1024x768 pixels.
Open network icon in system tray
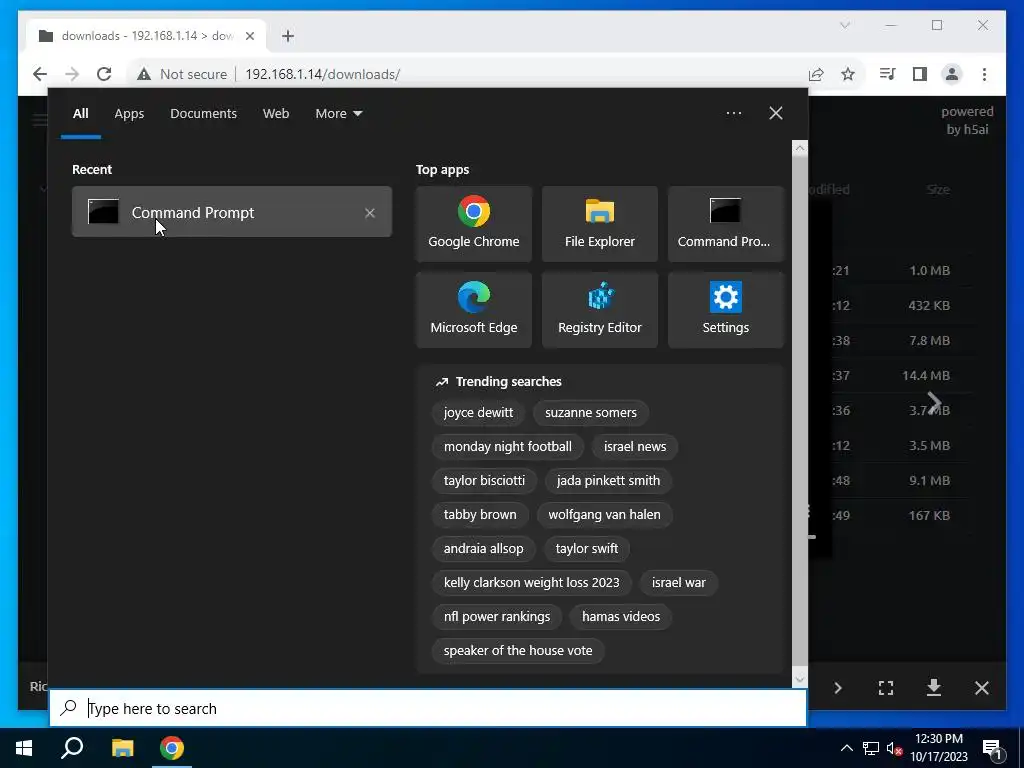(871, 748)
